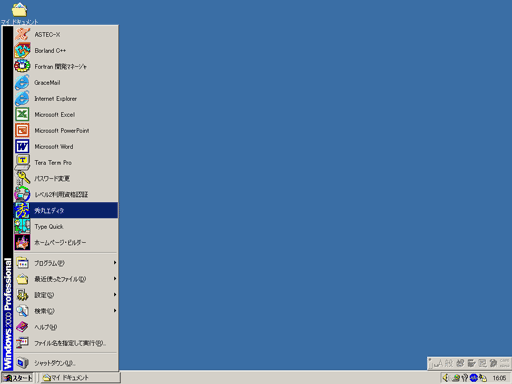
Task: Expand the Programs (P) submenu arrow
Action: (x=115, y=263)
